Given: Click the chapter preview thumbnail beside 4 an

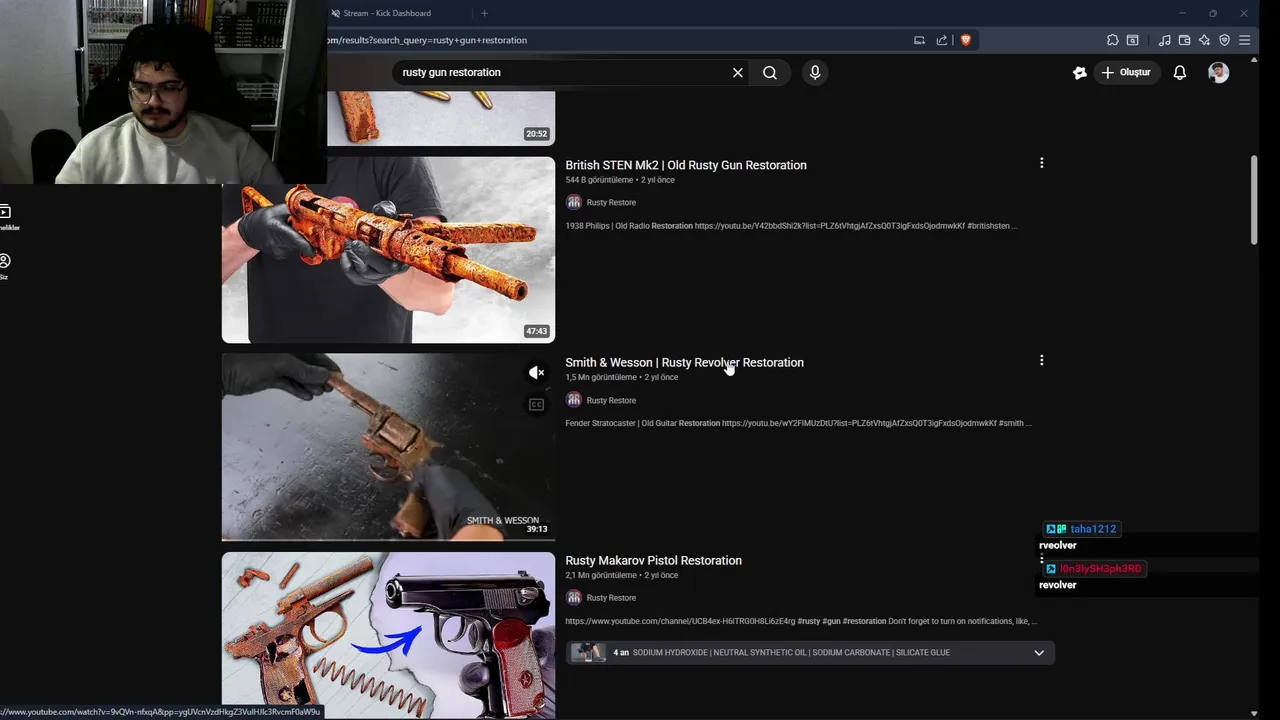Looking at the screenshot, I should coord(588,653).
